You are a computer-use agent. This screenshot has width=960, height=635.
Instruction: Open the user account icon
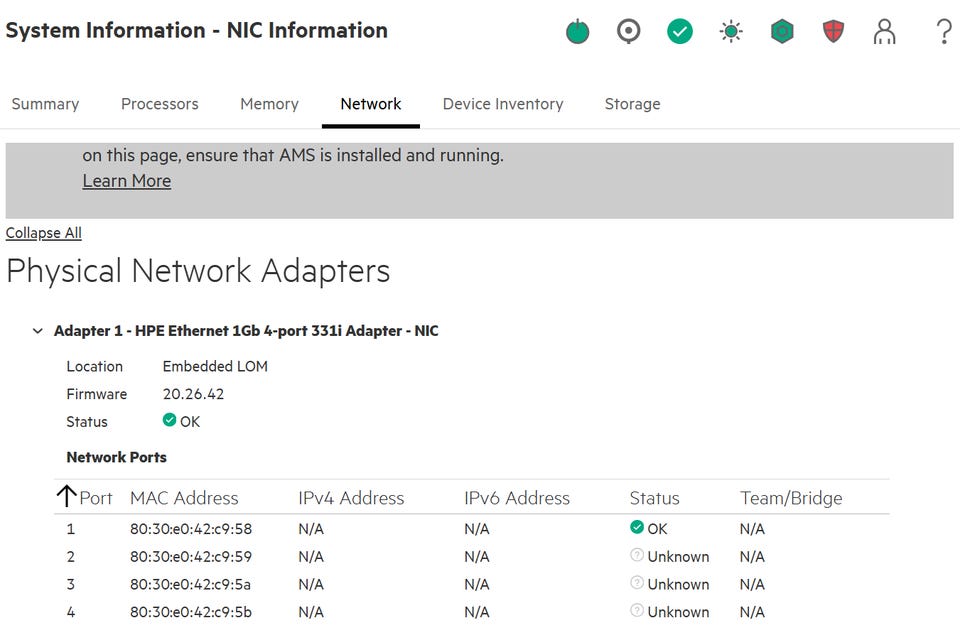pos(884,32)
